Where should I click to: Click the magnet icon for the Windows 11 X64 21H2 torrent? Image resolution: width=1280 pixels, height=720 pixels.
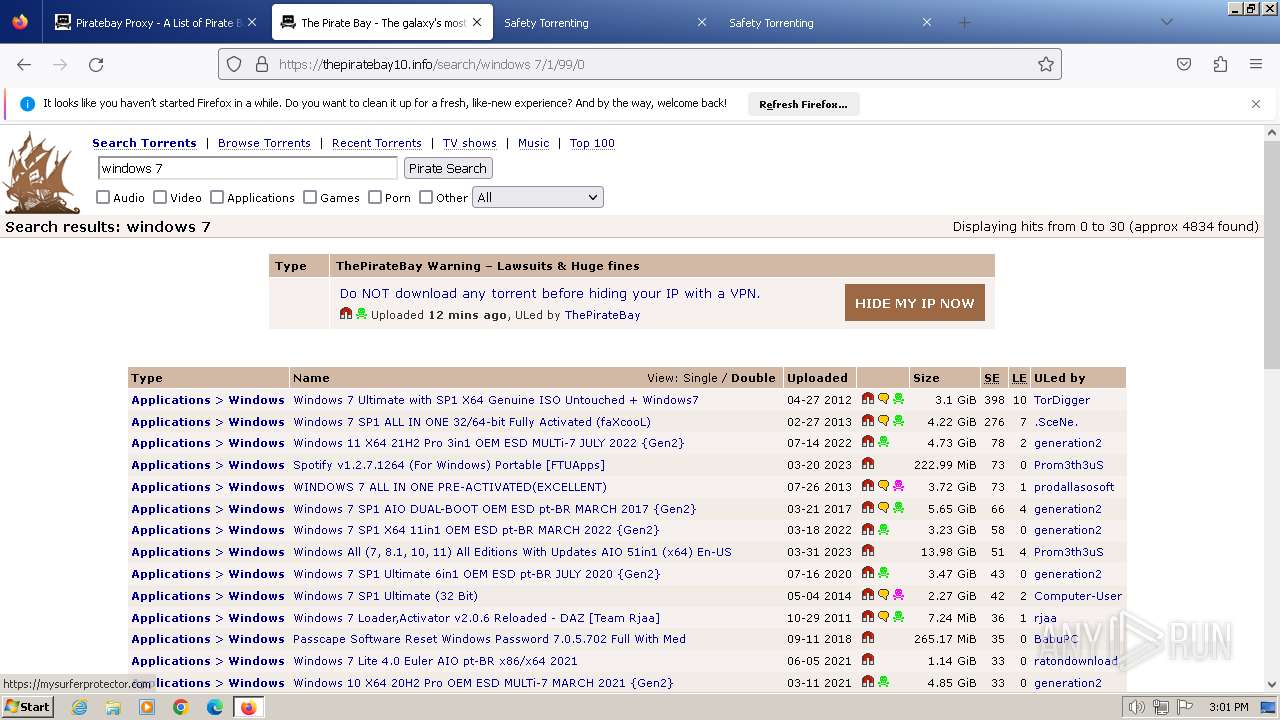[x=867, y=442]
